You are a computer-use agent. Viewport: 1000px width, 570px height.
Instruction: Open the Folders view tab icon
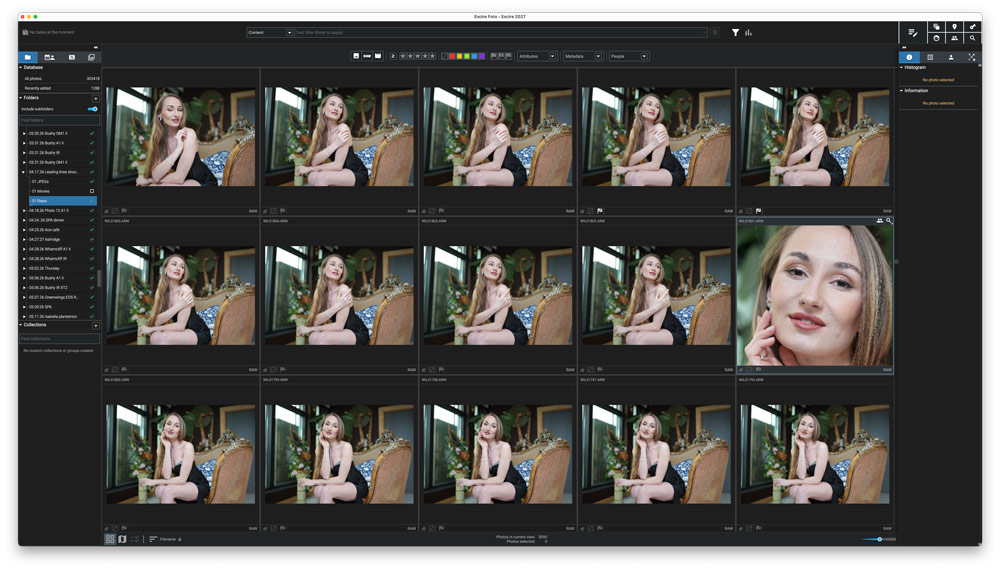pos(28,57)
